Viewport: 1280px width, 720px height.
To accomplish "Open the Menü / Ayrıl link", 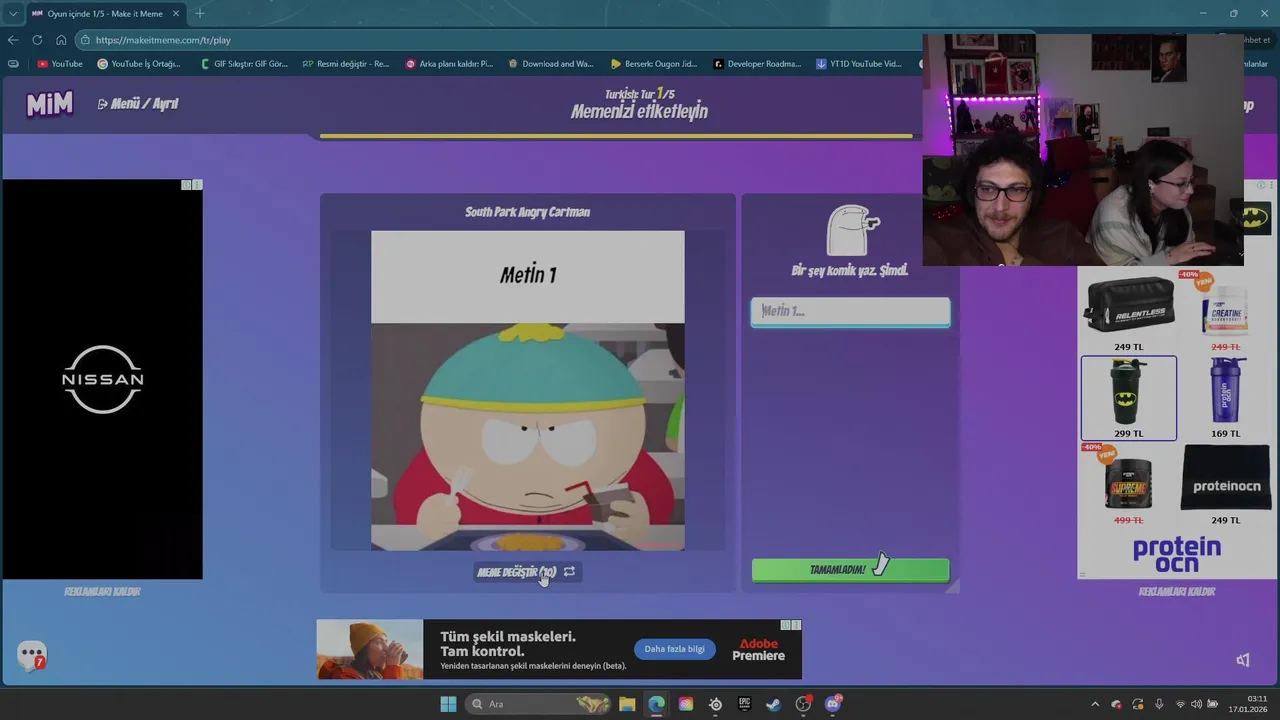I will [x=138, y=104].
